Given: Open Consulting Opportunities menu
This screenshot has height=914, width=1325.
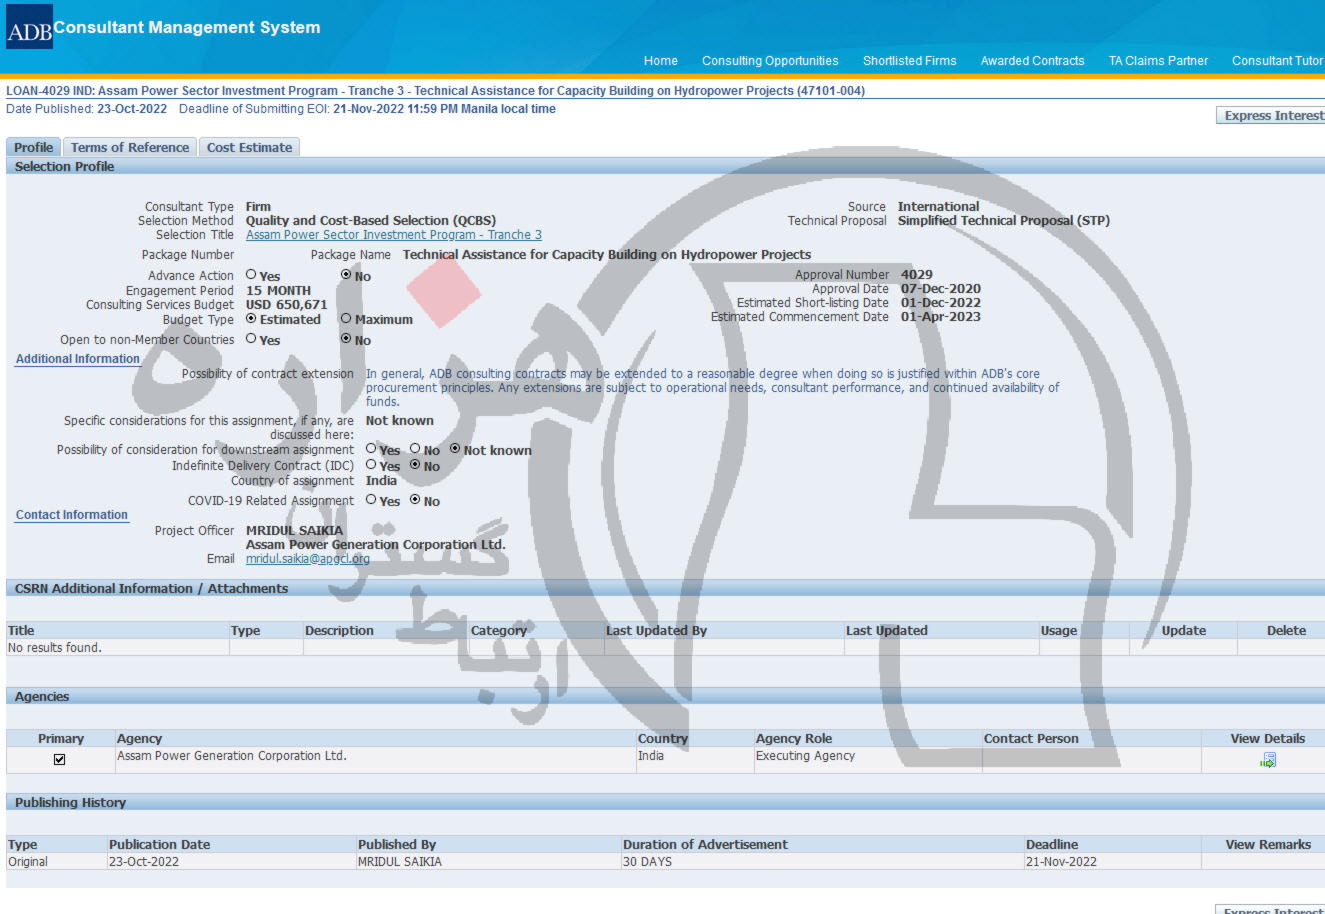Looking at the screenshot, I should [x=770, y=61].
